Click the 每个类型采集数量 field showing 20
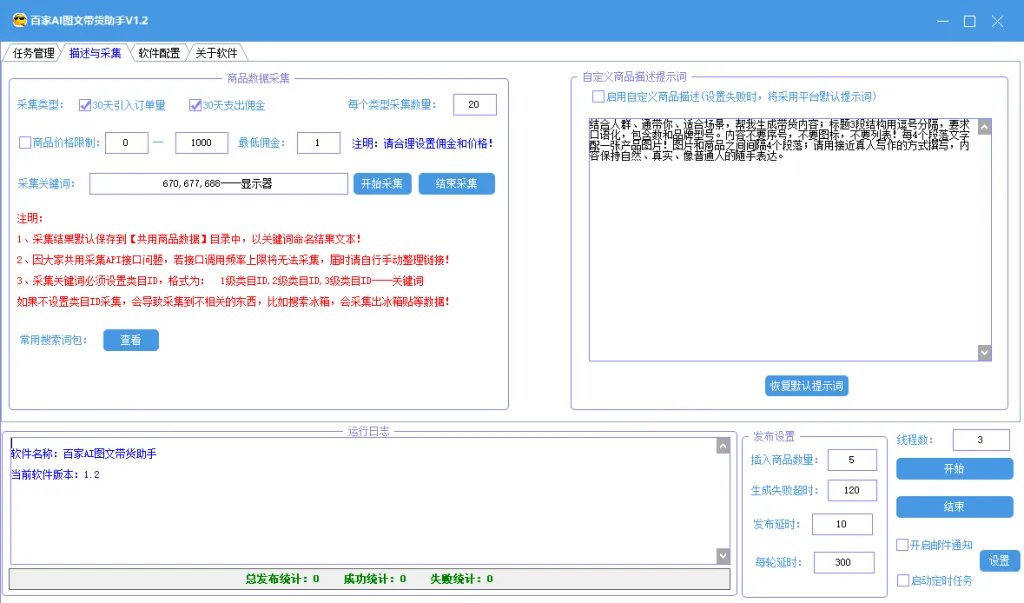The image size is (1024, 603). (474, 105)
